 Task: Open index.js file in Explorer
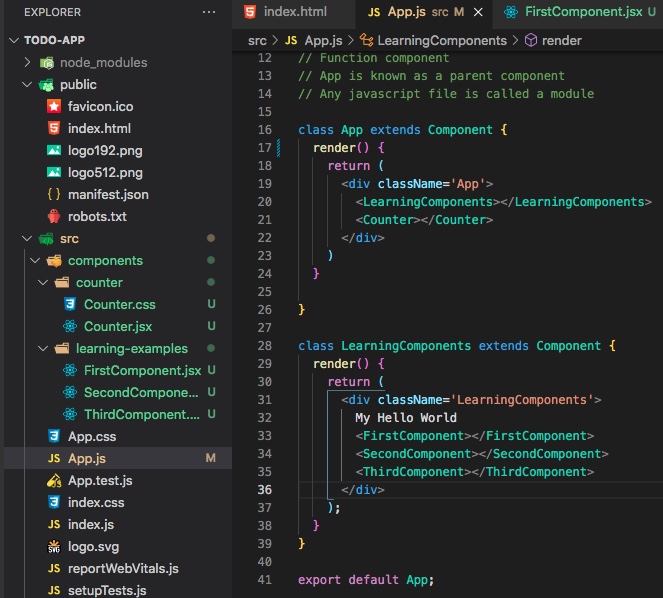pyautogui.click(x=91, y=524)
